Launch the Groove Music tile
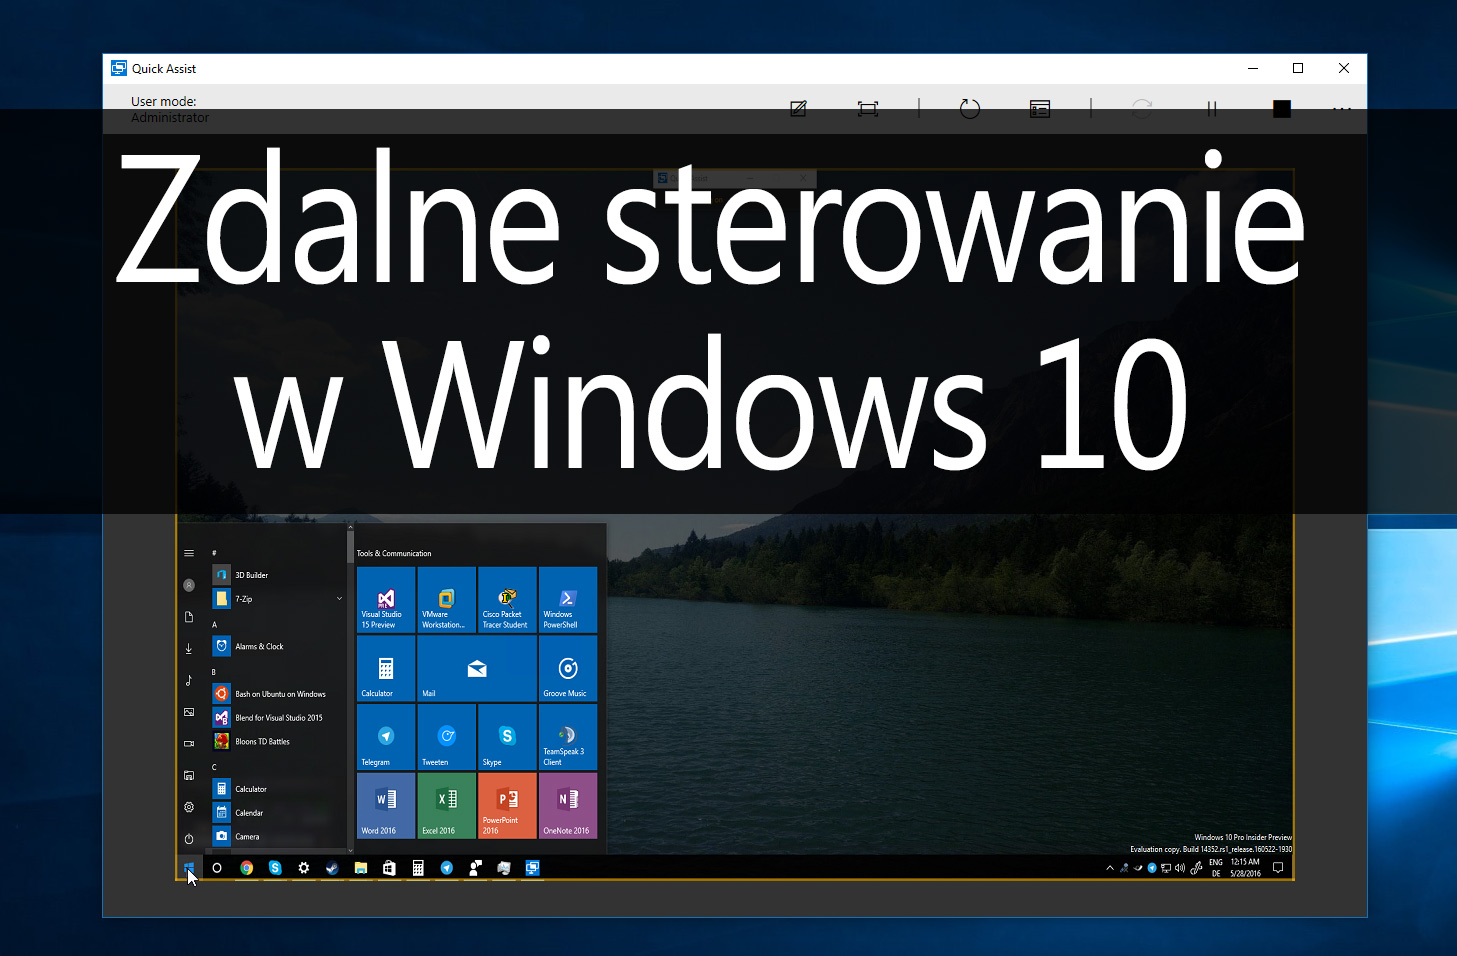 click(x=568, y=668)
